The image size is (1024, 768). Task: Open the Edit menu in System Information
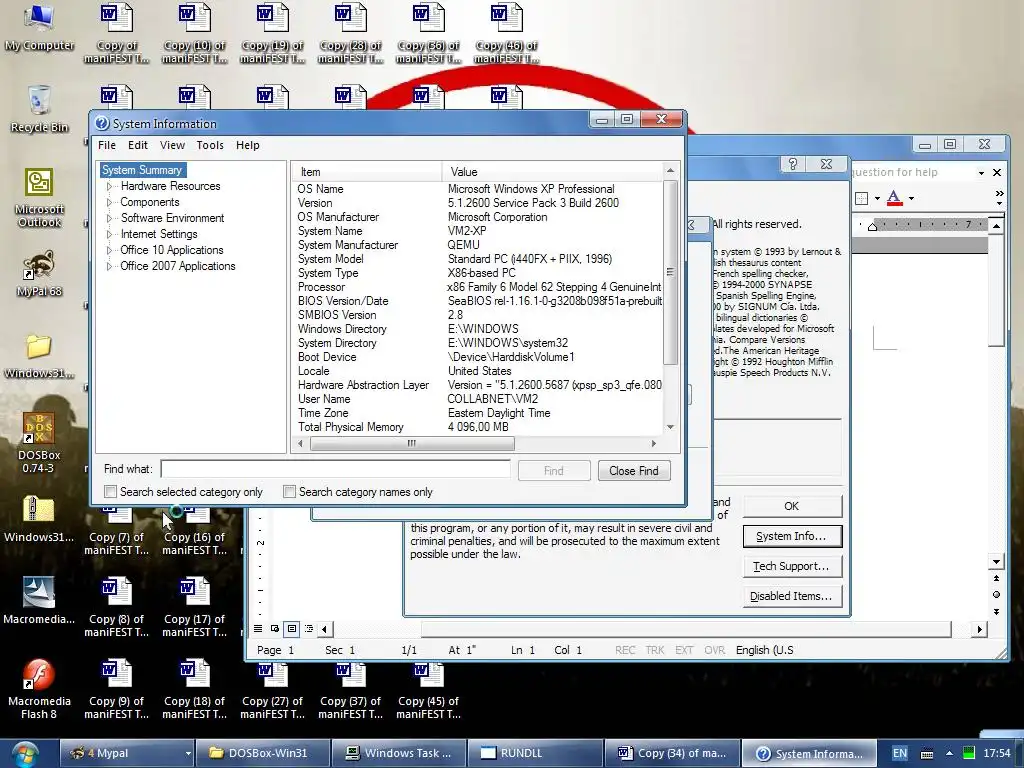[x=137, y=145]
